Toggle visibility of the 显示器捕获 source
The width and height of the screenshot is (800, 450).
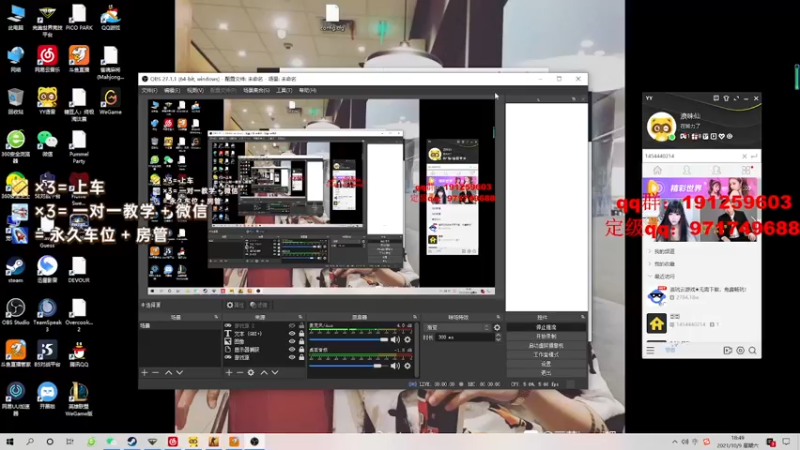click(x=292, y=349)
